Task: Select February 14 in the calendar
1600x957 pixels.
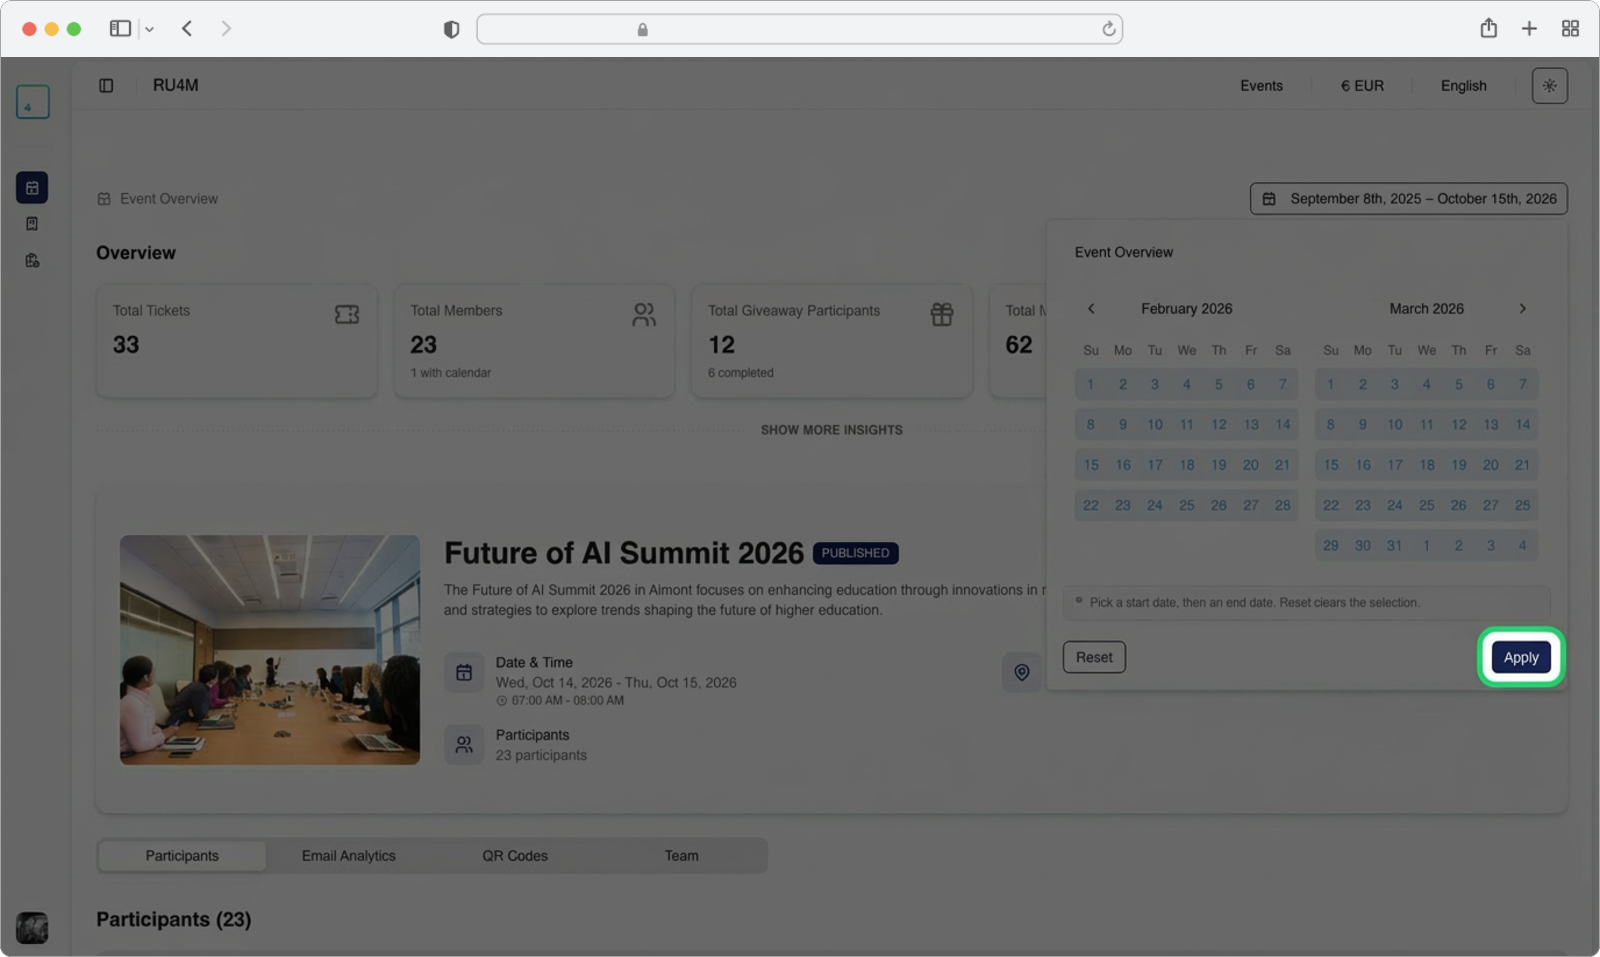Action: (1282, 425)
